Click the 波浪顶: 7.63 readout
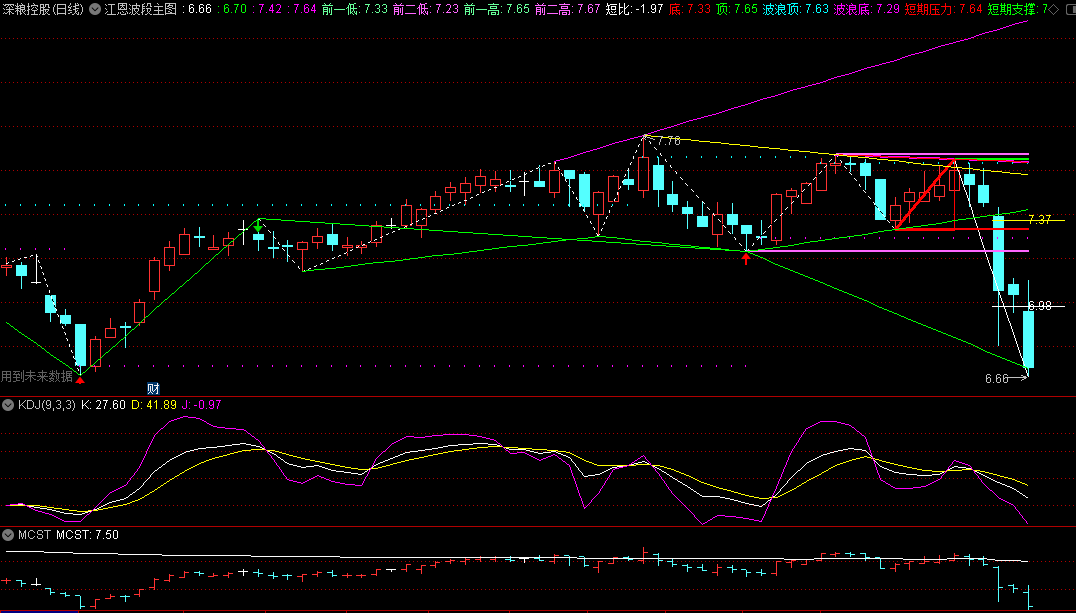The height and width of the screenshot is (613, 1076). (x=796, y=10)
